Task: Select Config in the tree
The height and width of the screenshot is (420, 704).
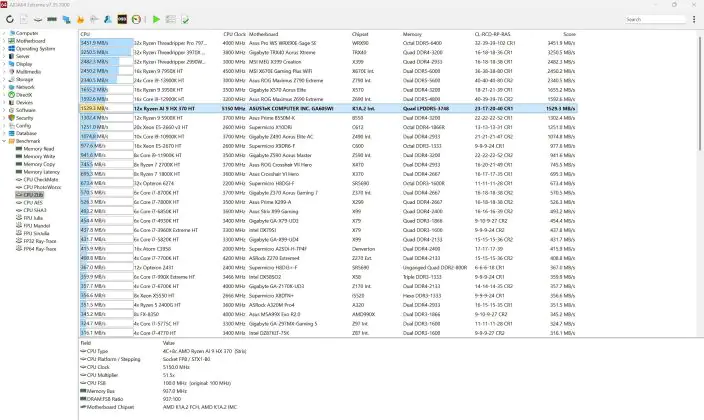Action: [23, 126]
